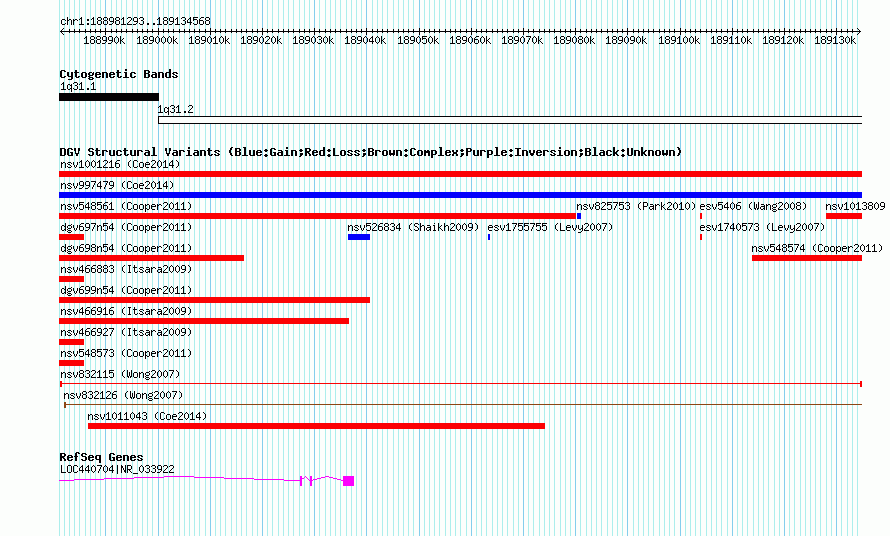This screenshot has width=890, height=536.
Task: Click the nsv997479 blue gain bar
Action: click(x=460, y=195)
